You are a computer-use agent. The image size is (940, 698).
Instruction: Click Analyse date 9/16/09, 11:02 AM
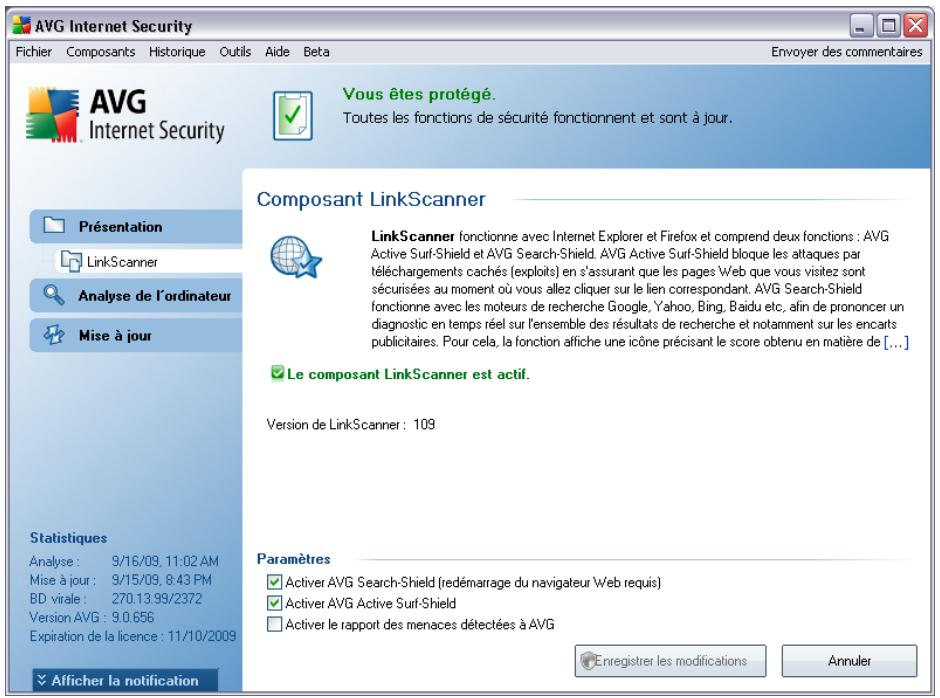pyautogui.click(x=165, y=561)
